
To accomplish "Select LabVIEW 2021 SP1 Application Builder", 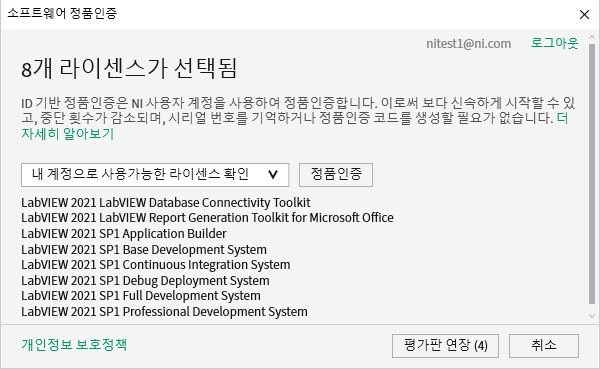I will click(x=124, y=233).
